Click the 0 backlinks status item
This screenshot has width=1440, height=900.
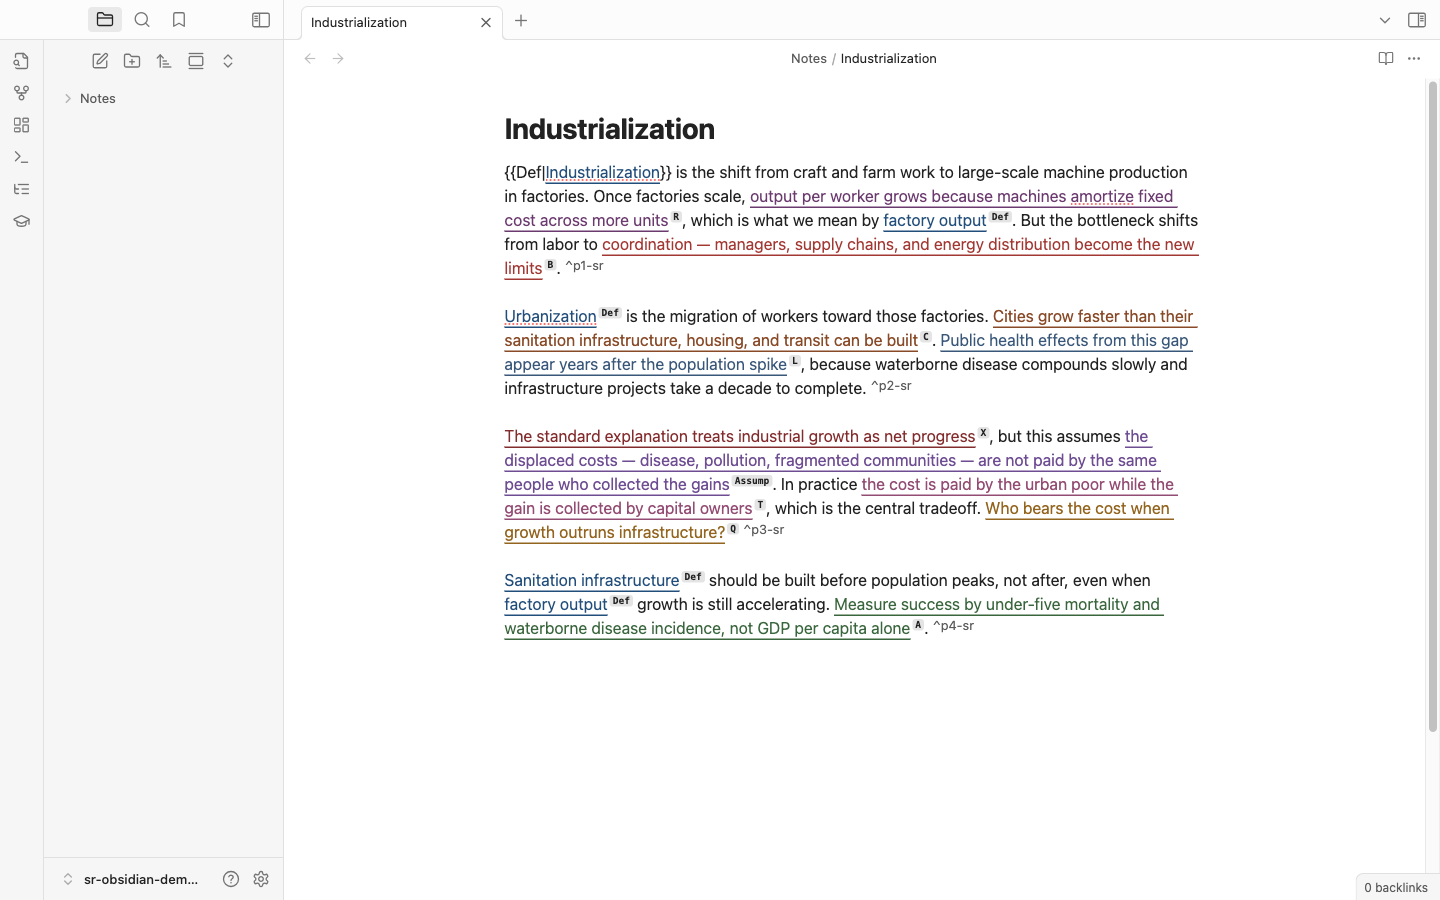click(1396, 887)
